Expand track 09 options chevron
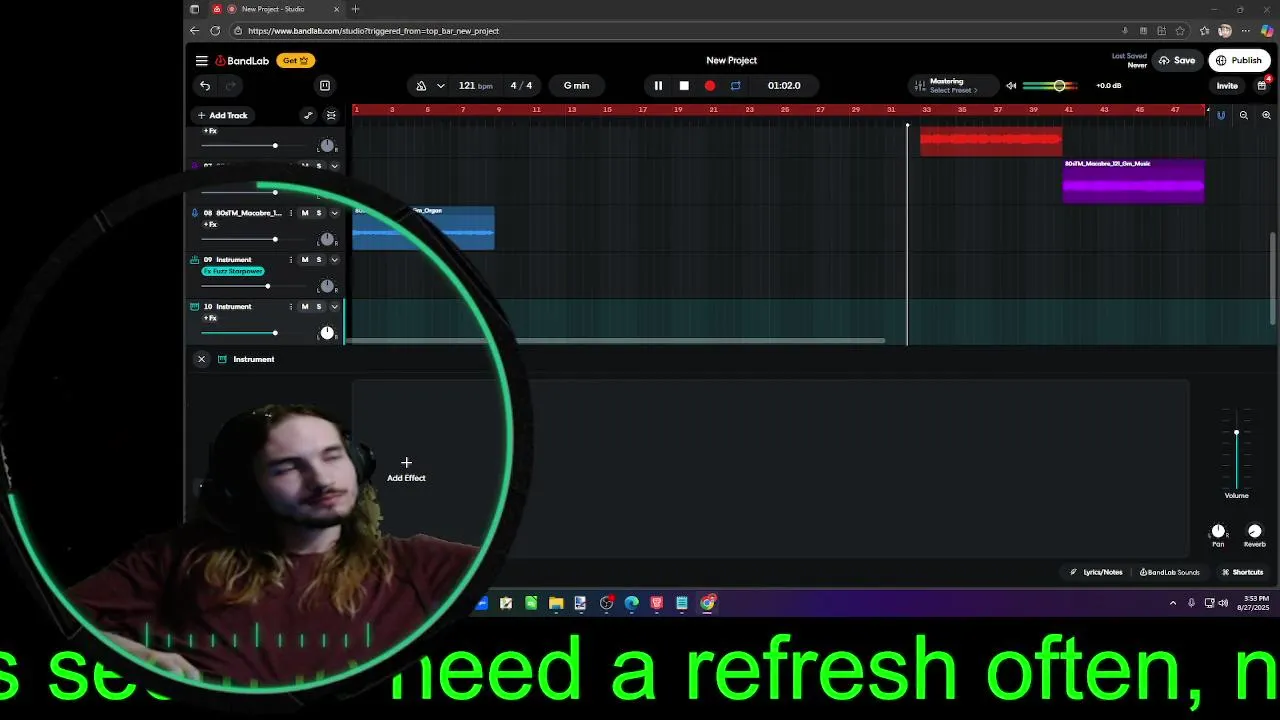Screen dimensions: 1280x720 coord(334,260)
